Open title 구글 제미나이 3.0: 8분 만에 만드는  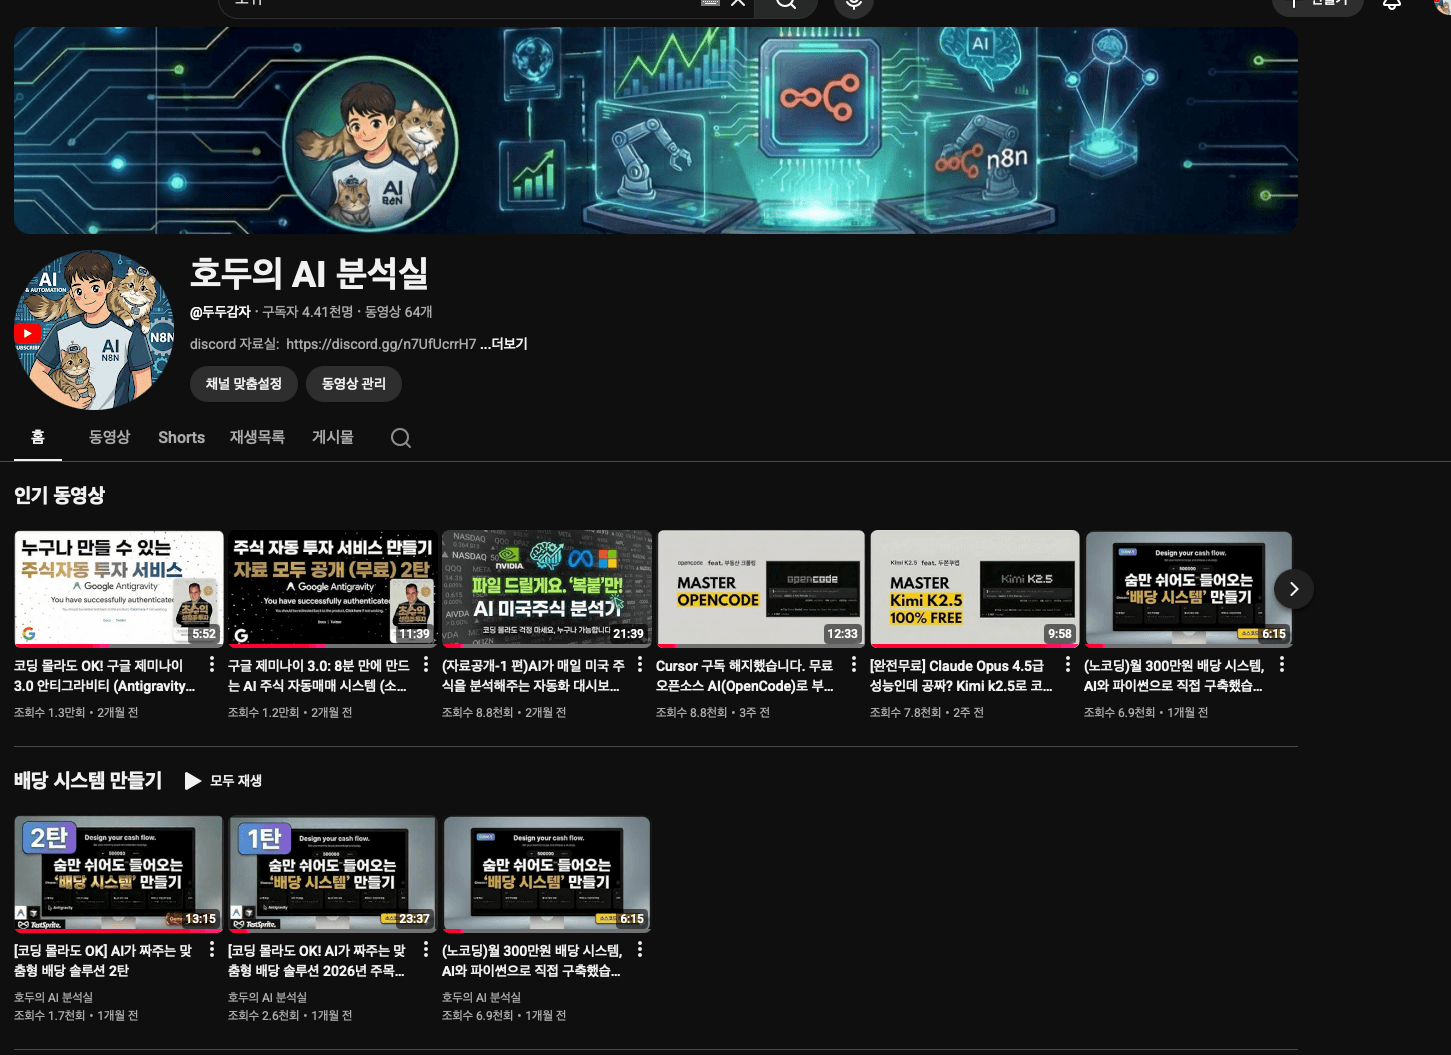pyautogui.click(x=319, y=676)
